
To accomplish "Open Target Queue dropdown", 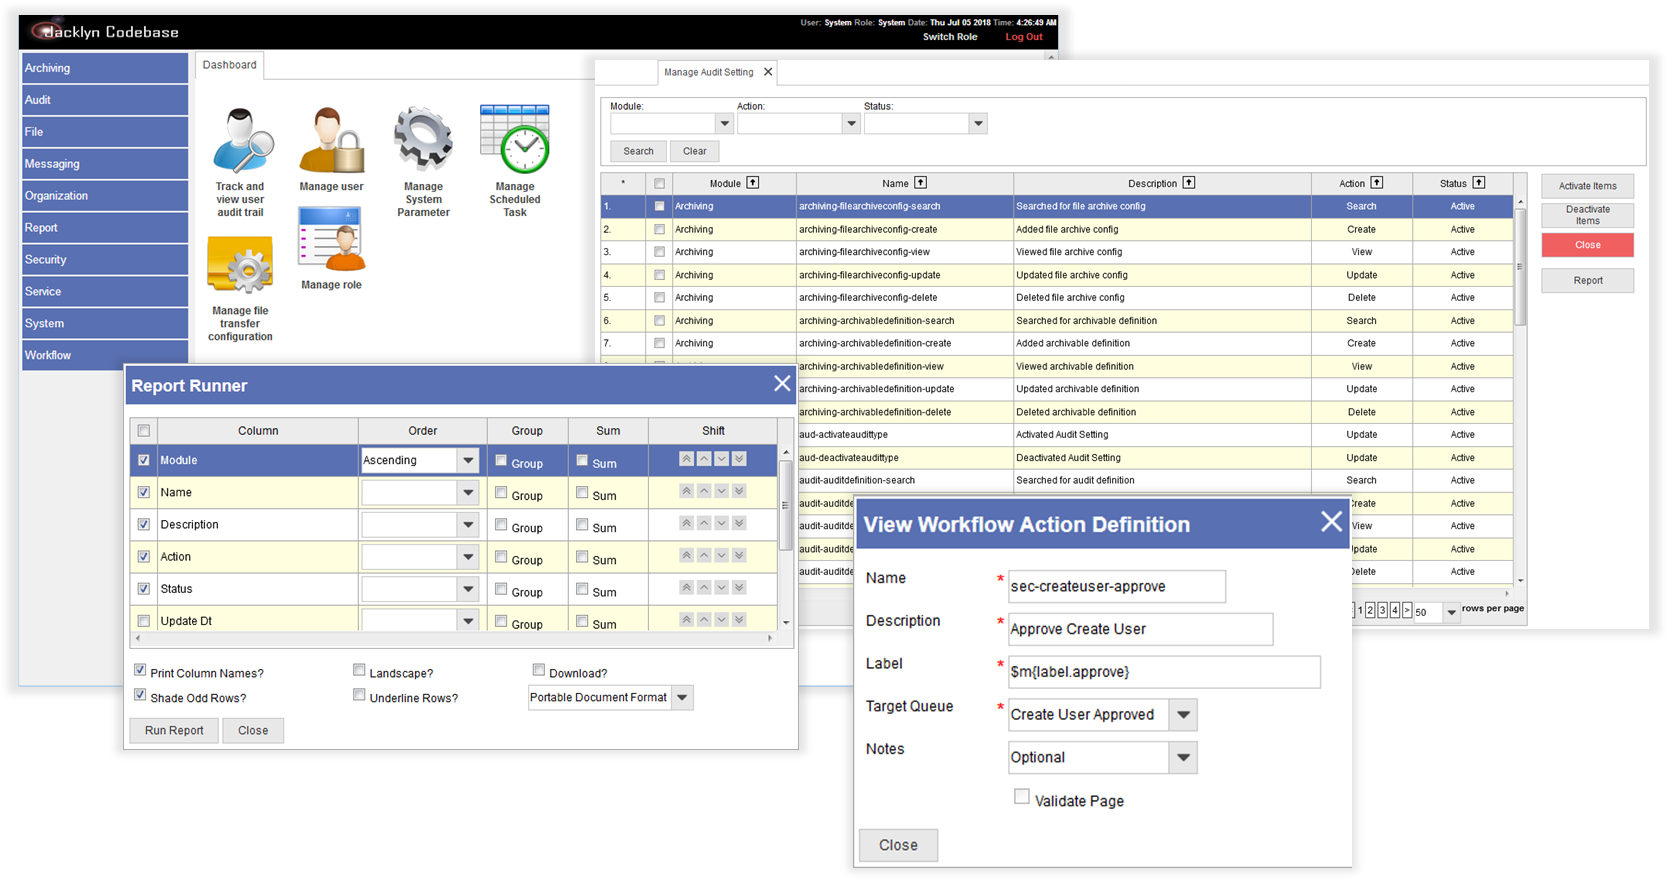I will click(1183, 714).
